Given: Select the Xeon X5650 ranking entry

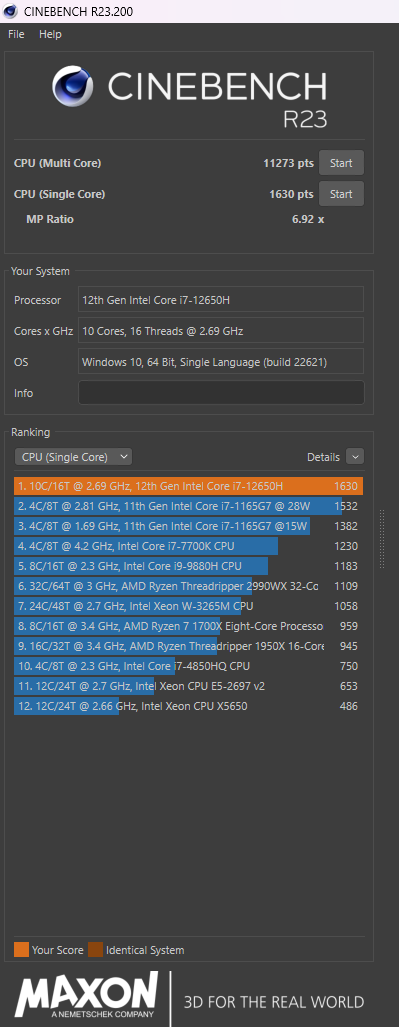Looking at the screenshot, I should 188,706.
